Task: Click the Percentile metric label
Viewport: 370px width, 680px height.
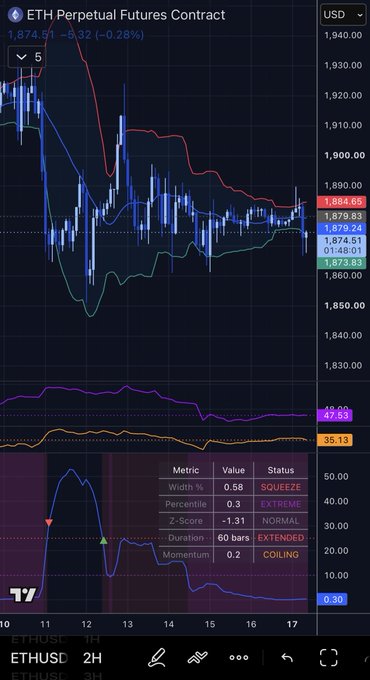Action: [186, 504]
